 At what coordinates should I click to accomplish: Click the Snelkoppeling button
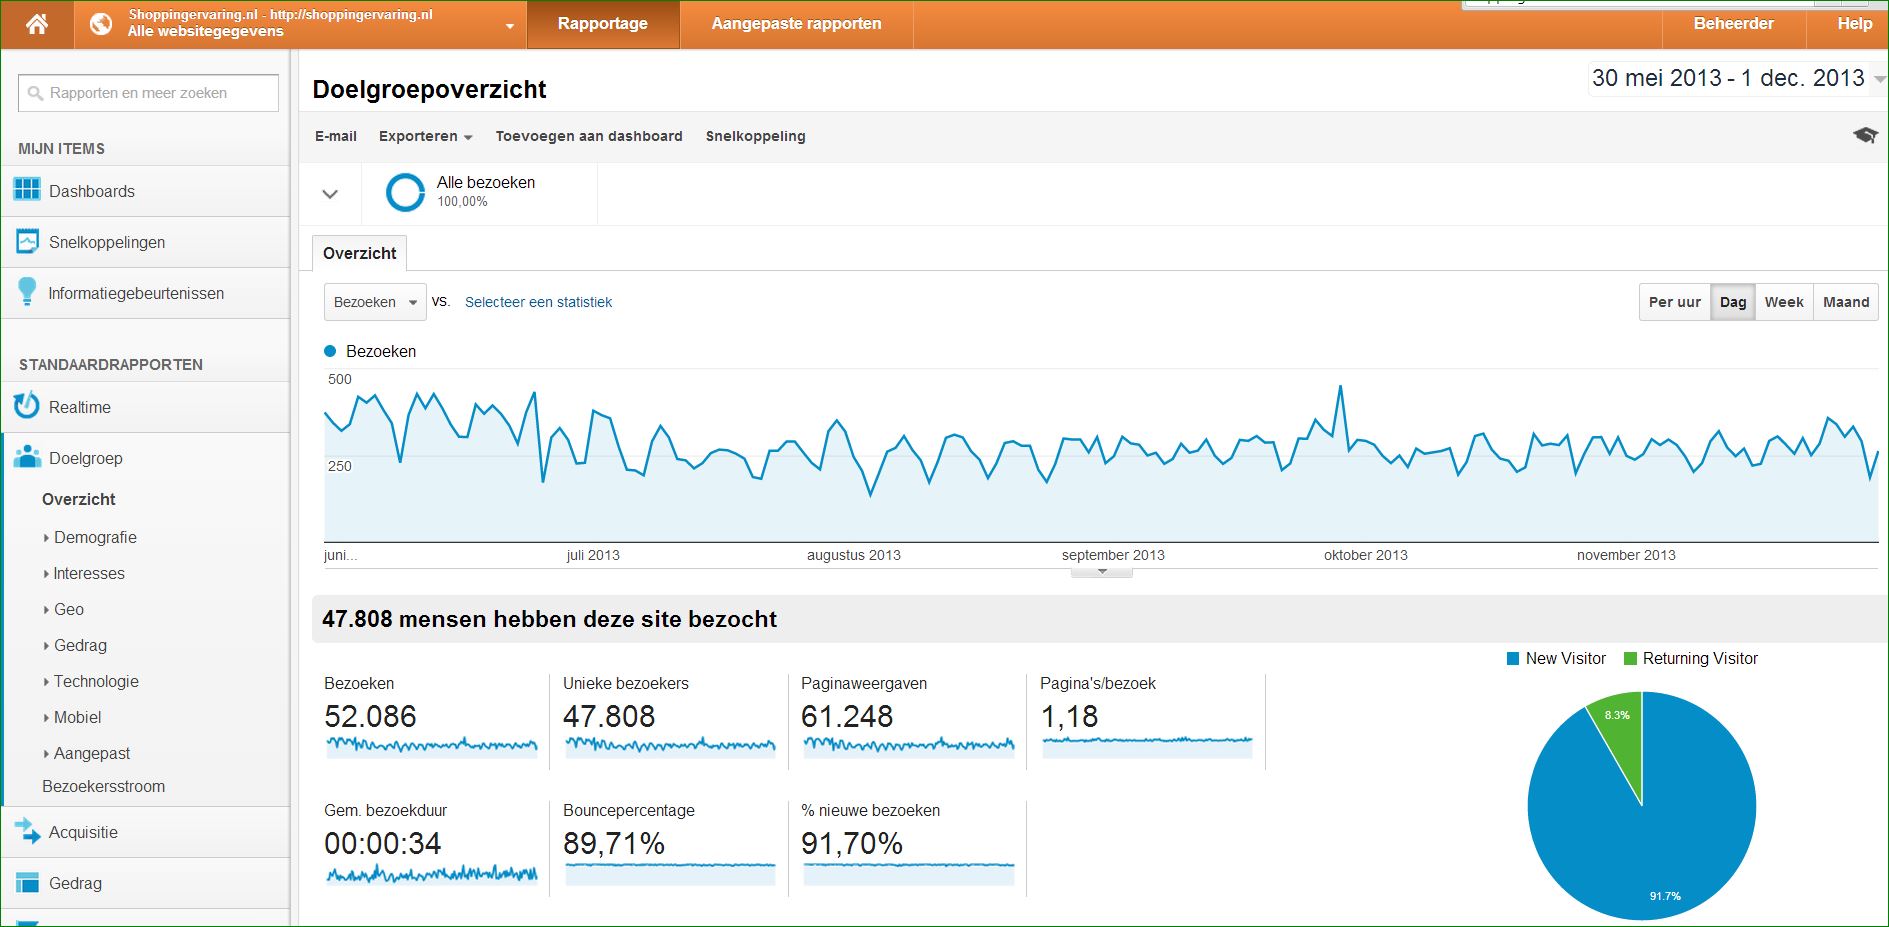click(755, 136)
